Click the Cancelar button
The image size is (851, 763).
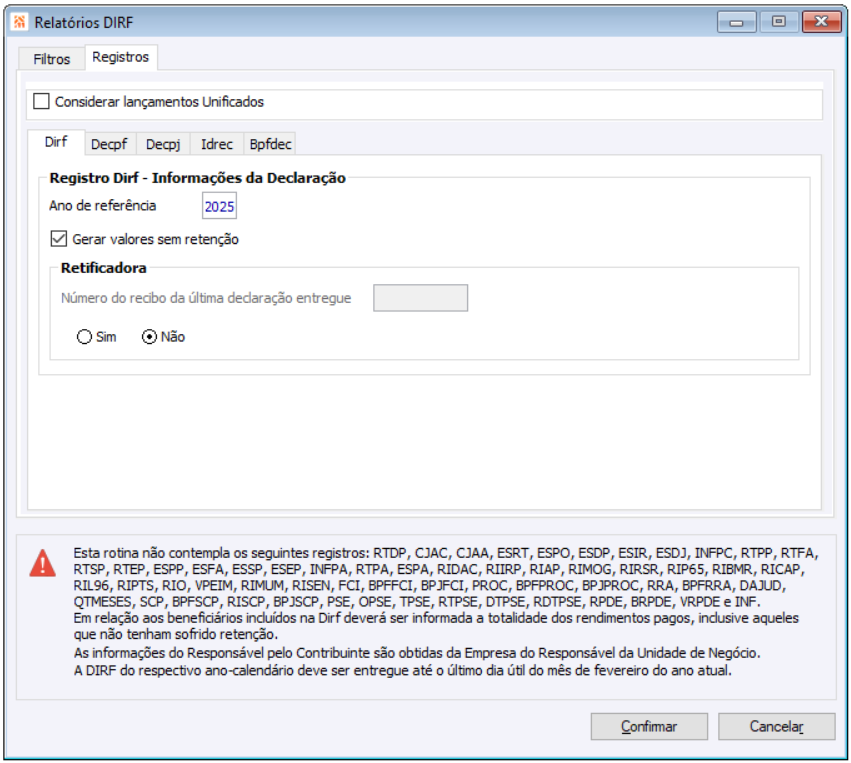[x=777, y=727]
